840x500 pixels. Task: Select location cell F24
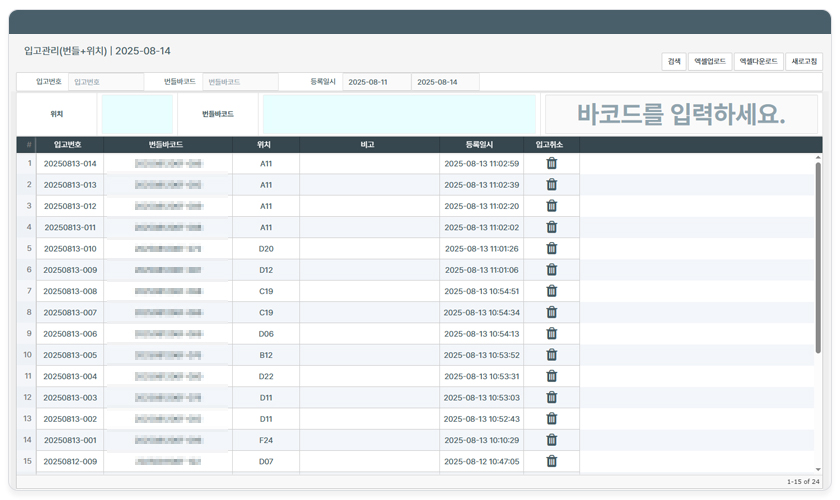(266, 440)
